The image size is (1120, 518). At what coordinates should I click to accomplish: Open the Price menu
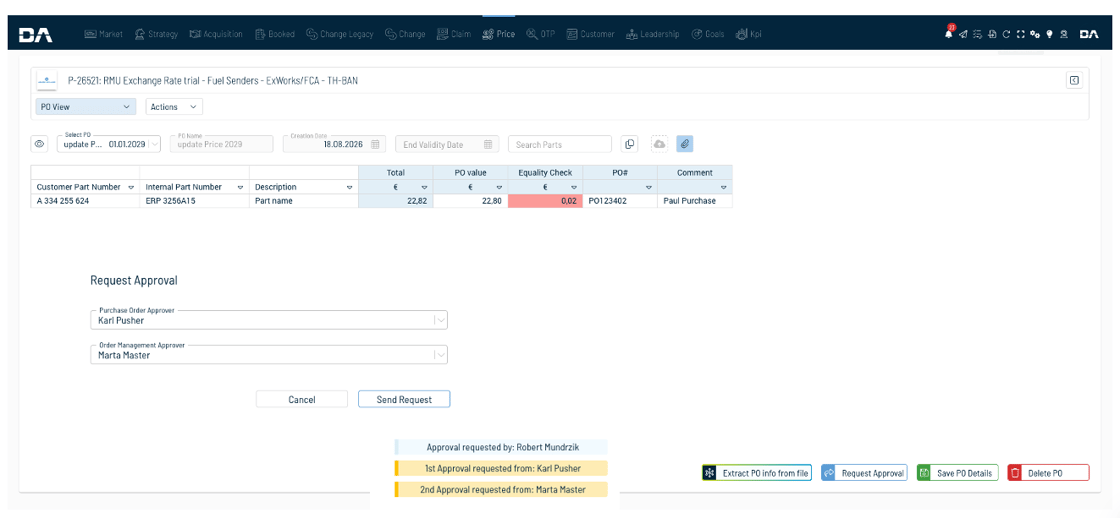click(499, 34)
